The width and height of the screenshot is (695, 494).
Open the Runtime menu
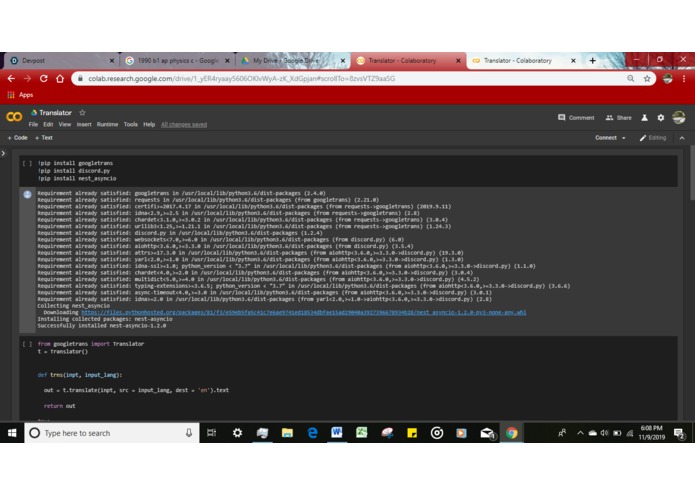[x=107, y=124]
